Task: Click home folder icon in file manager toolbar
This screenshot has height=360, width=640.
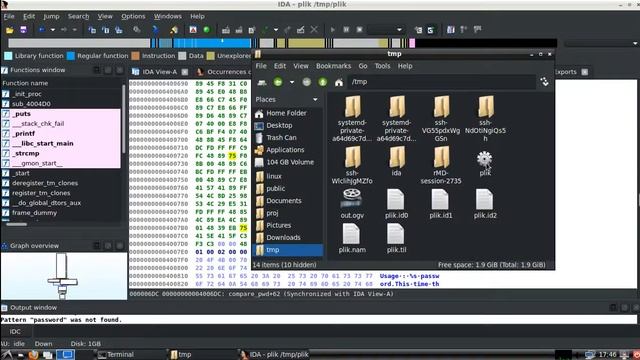Action: pyautogui.click(x=338, y=82)
